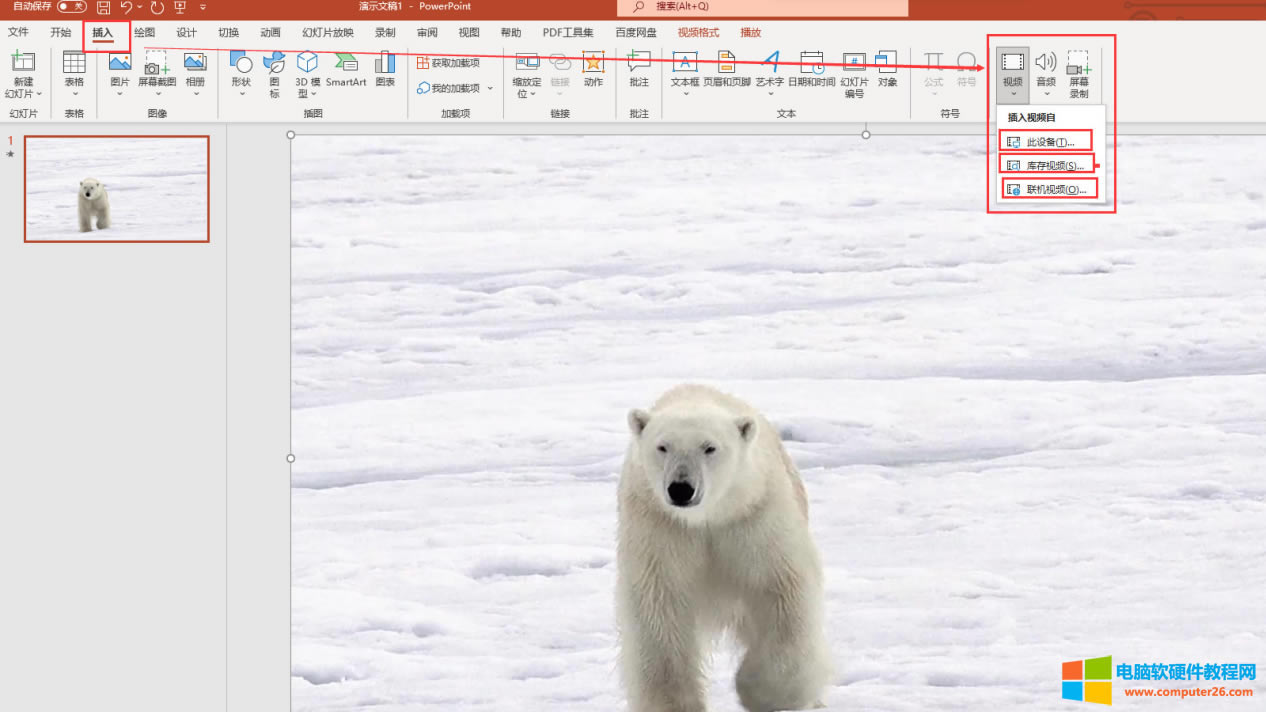Click the 获取加载项 button

click(448, 63)
